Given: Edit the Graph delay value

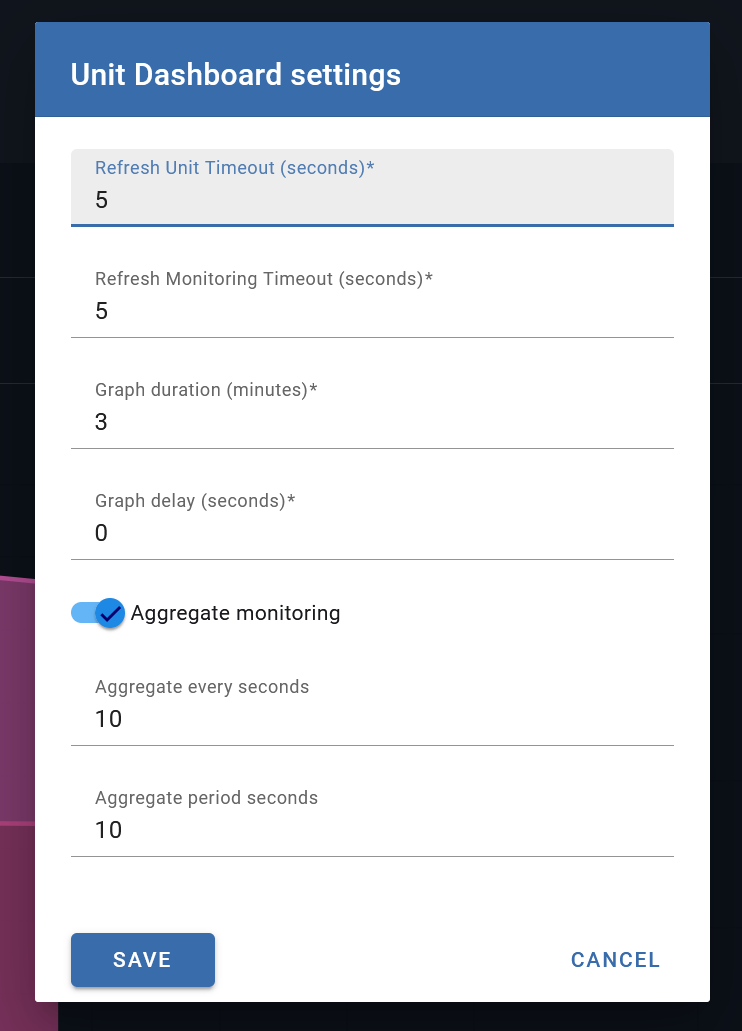Looking at the screenshot, I should click(x=370, y=532).
